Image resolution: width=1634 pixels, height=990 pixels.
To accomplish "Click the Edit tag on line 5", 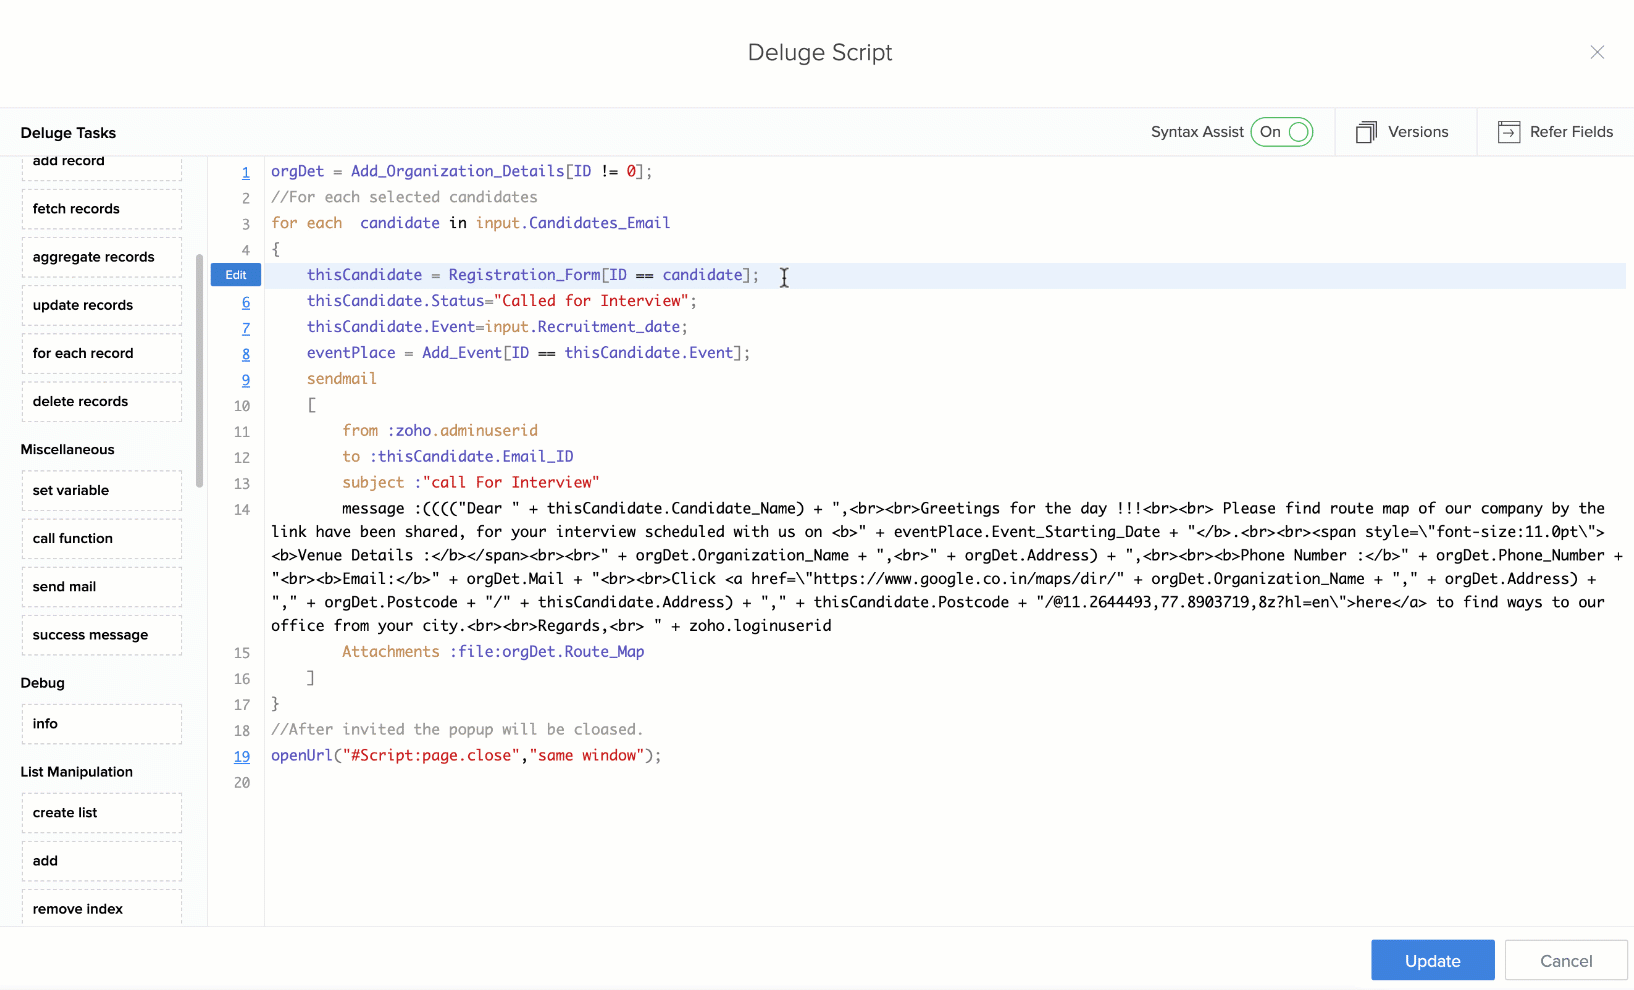I will pos(236,275).
